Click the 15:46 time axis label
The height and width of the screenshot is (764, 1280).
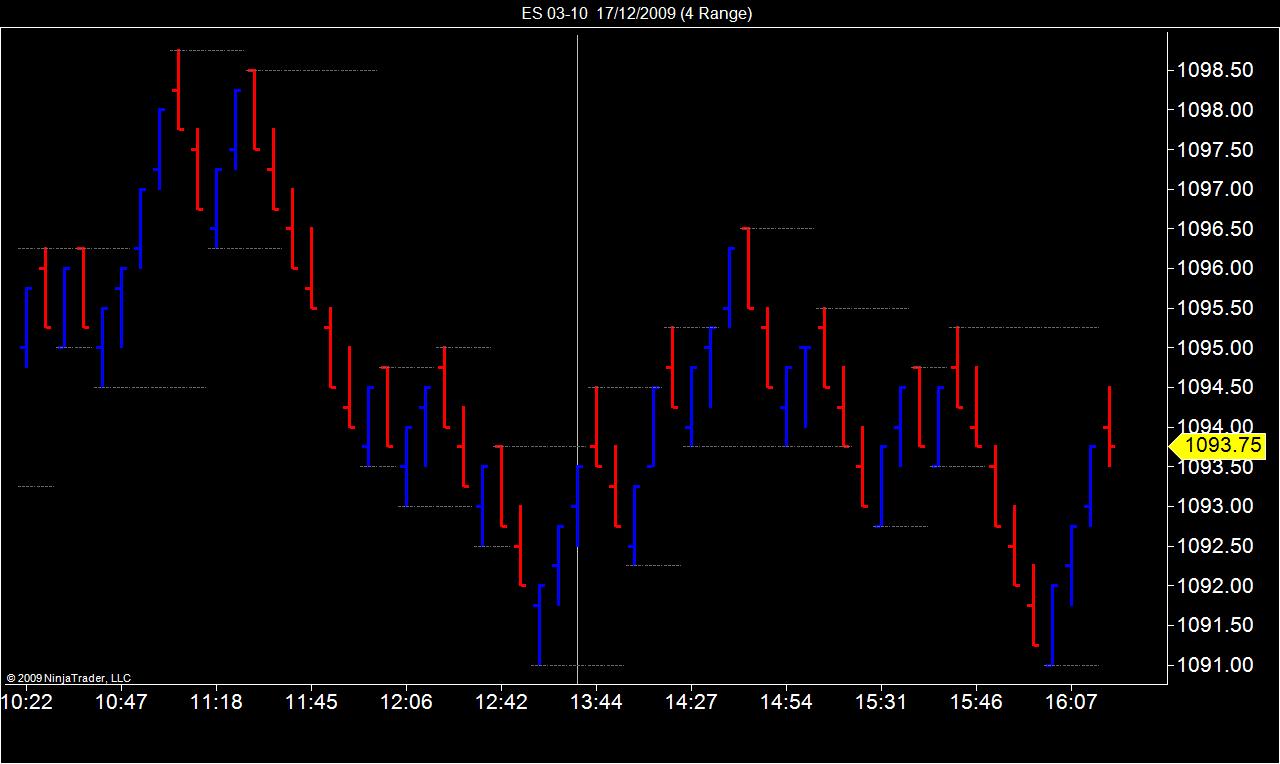point(976,702)
